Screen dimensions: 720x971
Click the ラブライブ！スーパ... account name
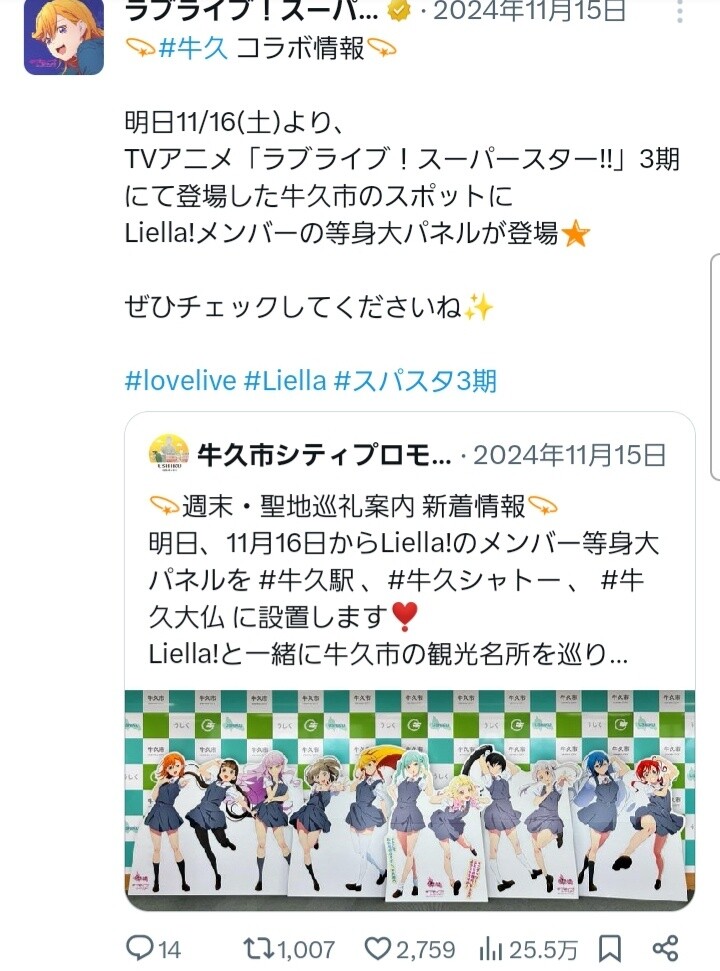click(251, 11)
